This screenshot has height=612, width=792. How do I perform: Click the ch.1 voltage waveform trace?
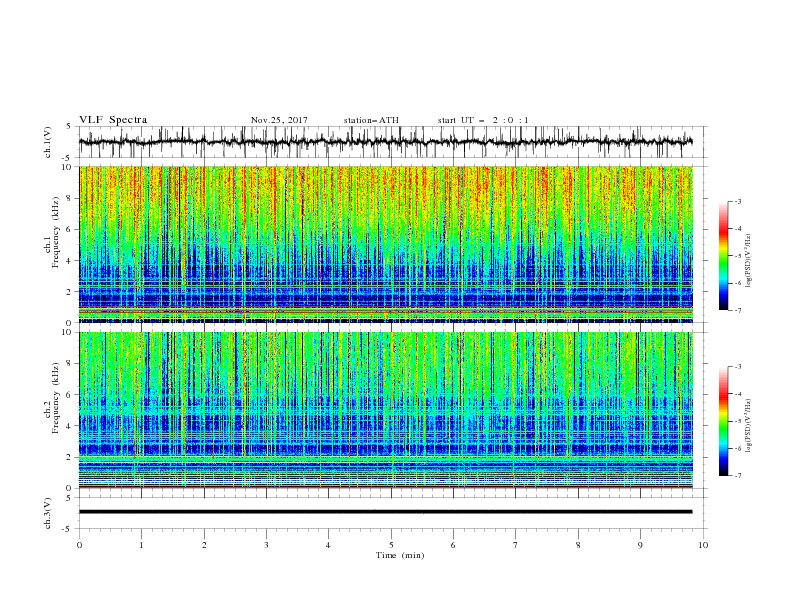click(x=385, y=142)
